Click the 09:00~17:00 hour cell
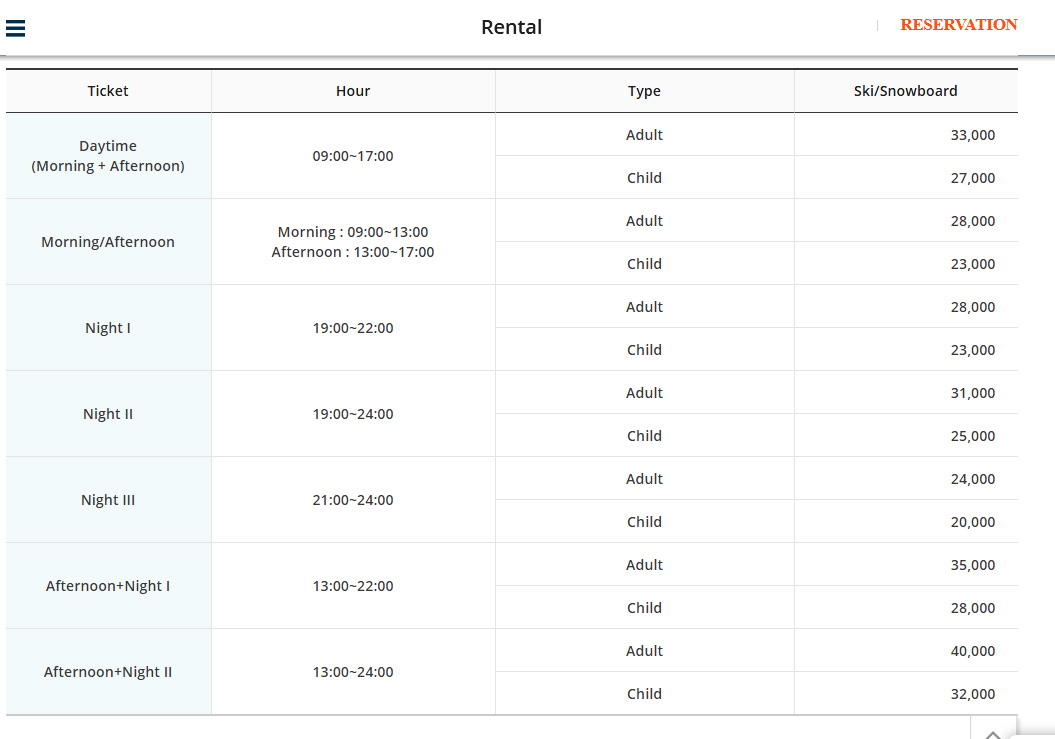This screenshot has width=1055, height=739. tap(353, 156)
